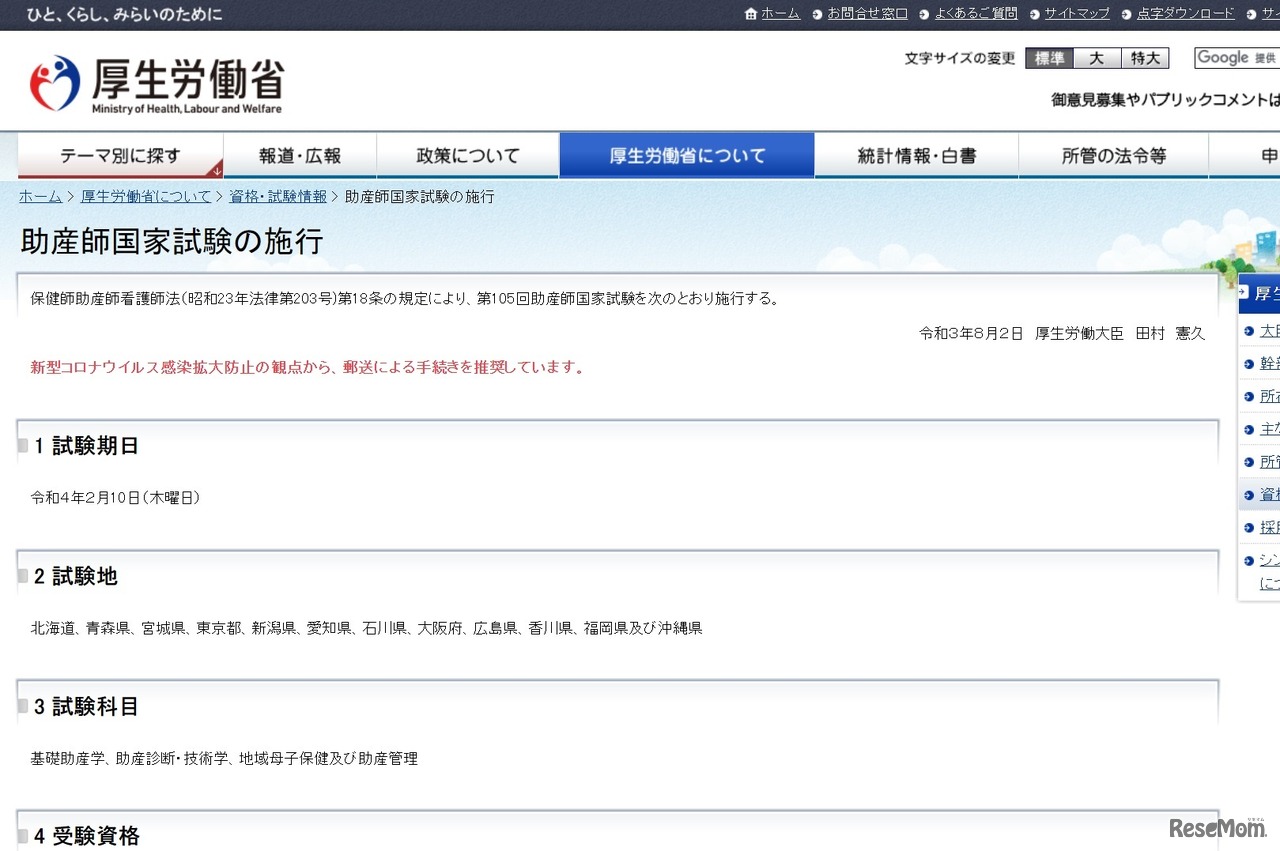Open the 資格・試験情報 breadcrumb link
The width and height of the screenshot is (1280, 851).
click(x=277, y=196)
